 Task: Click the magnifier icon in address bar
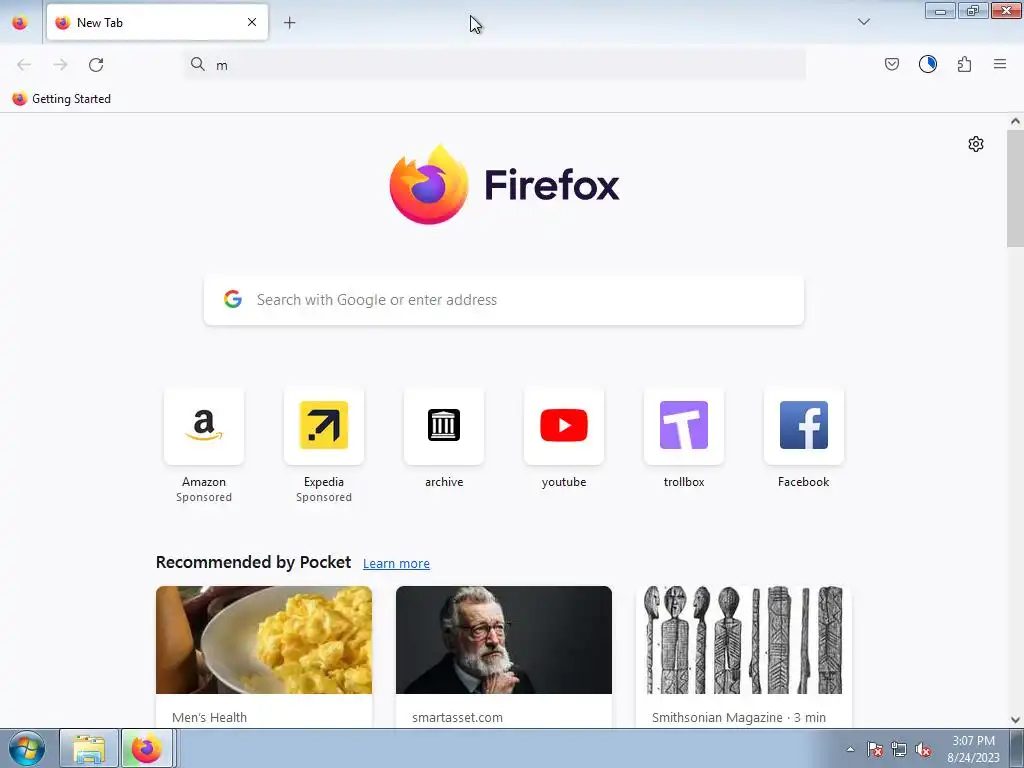coord(197,64)
